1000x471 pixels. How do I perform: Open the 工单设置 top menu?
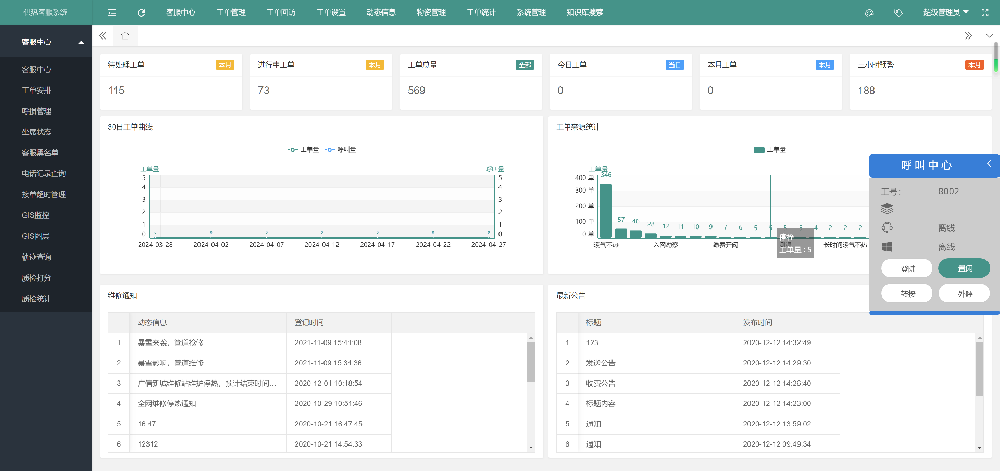[331, 12]
